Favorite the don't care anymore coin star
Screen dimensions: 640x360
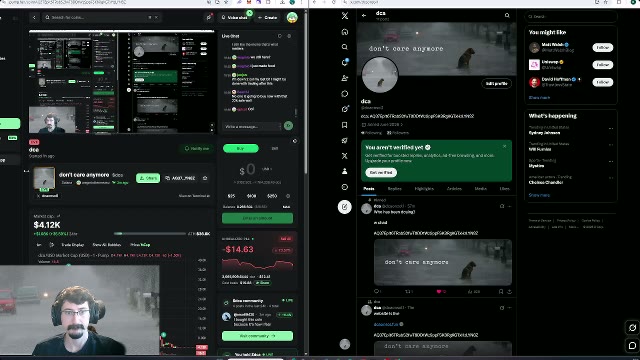click(205, 178)
